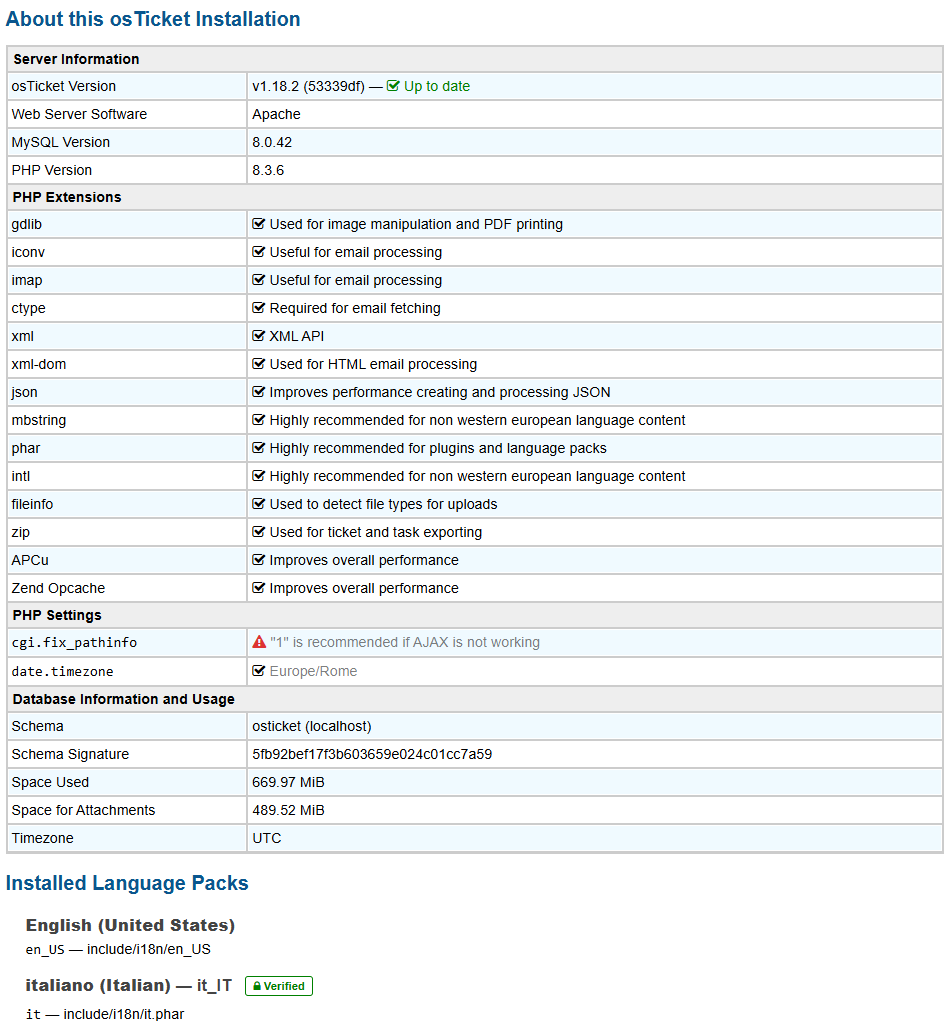Click the italiano (Italian) language pack title
Screen dimensions: 949x1021
97,985
